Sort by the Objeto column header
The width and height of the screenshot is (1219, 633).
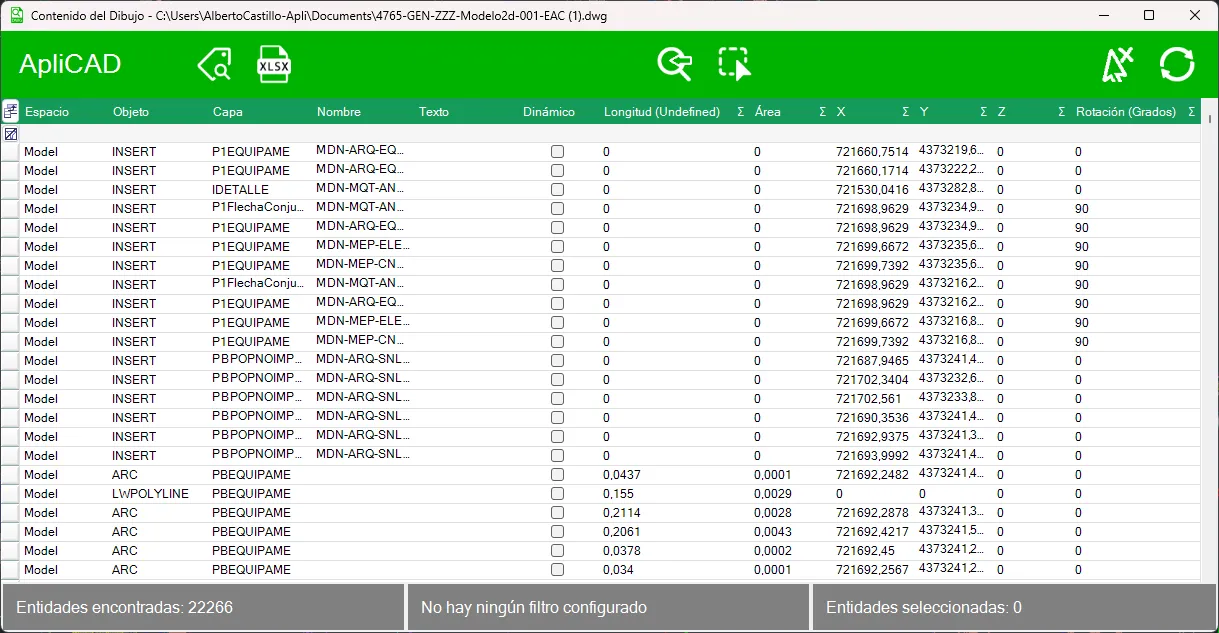pos(131,112)
